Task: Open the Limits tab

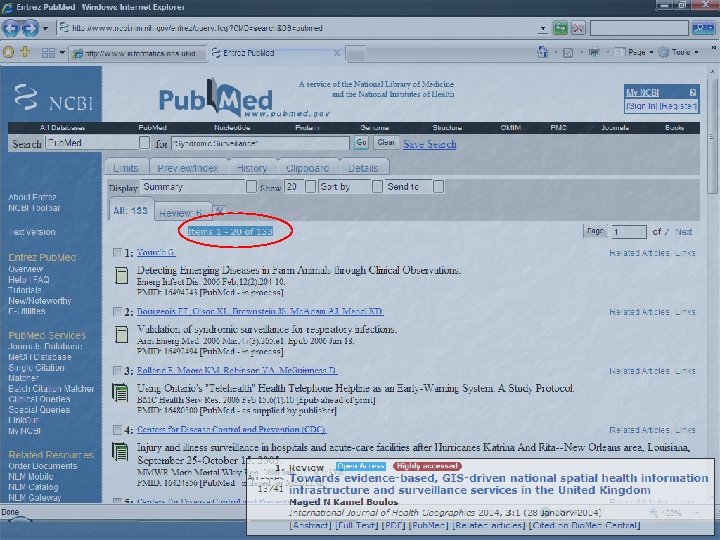Action: [x=126, y=168]
